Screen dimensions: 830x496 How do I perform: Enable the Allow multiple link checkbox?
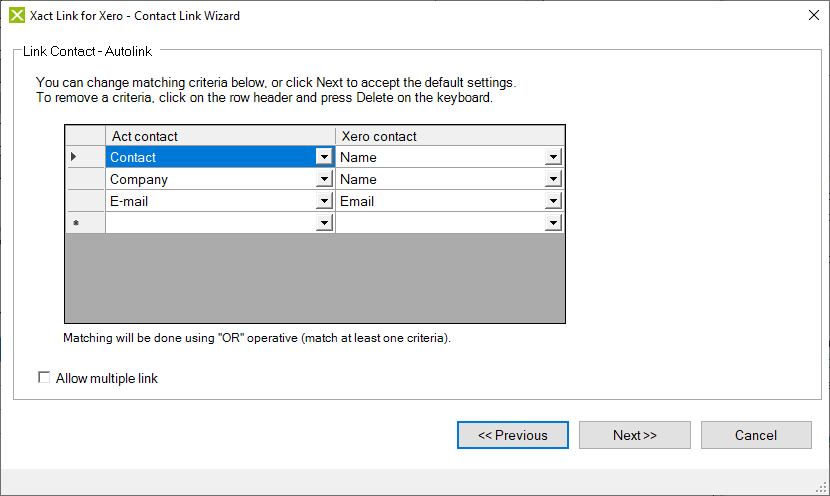tap(44, 378)
